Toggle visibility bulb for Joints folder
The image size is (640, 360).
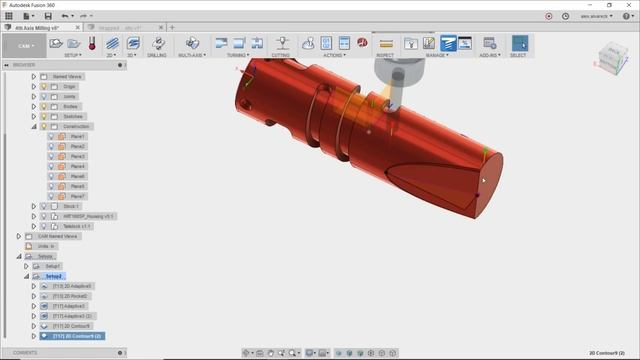pyautogui.click(x=44, y=96)
